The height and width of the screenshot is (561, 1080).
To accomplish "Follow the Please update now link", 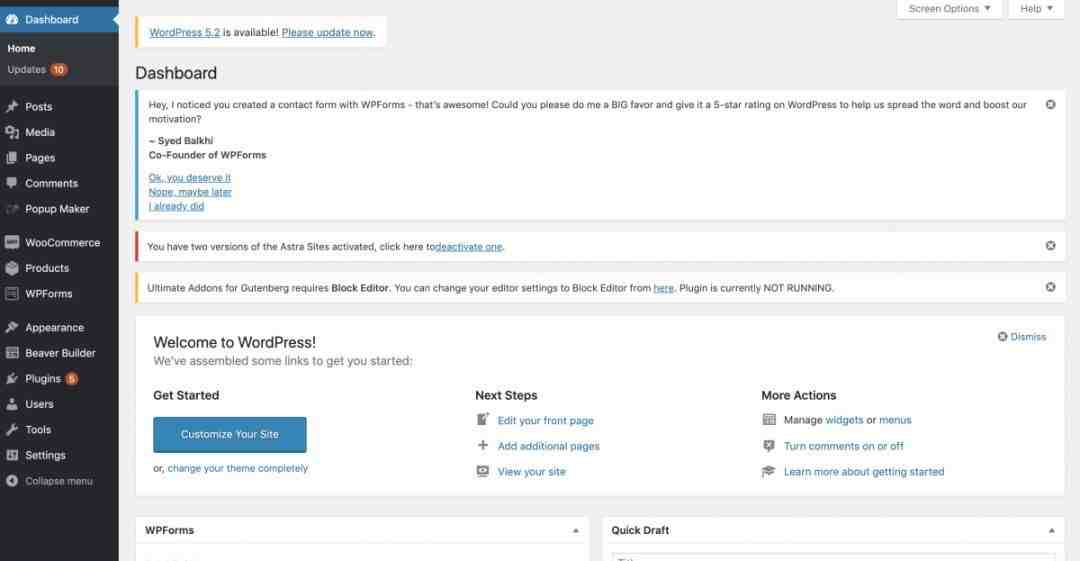I will (328, 32).
